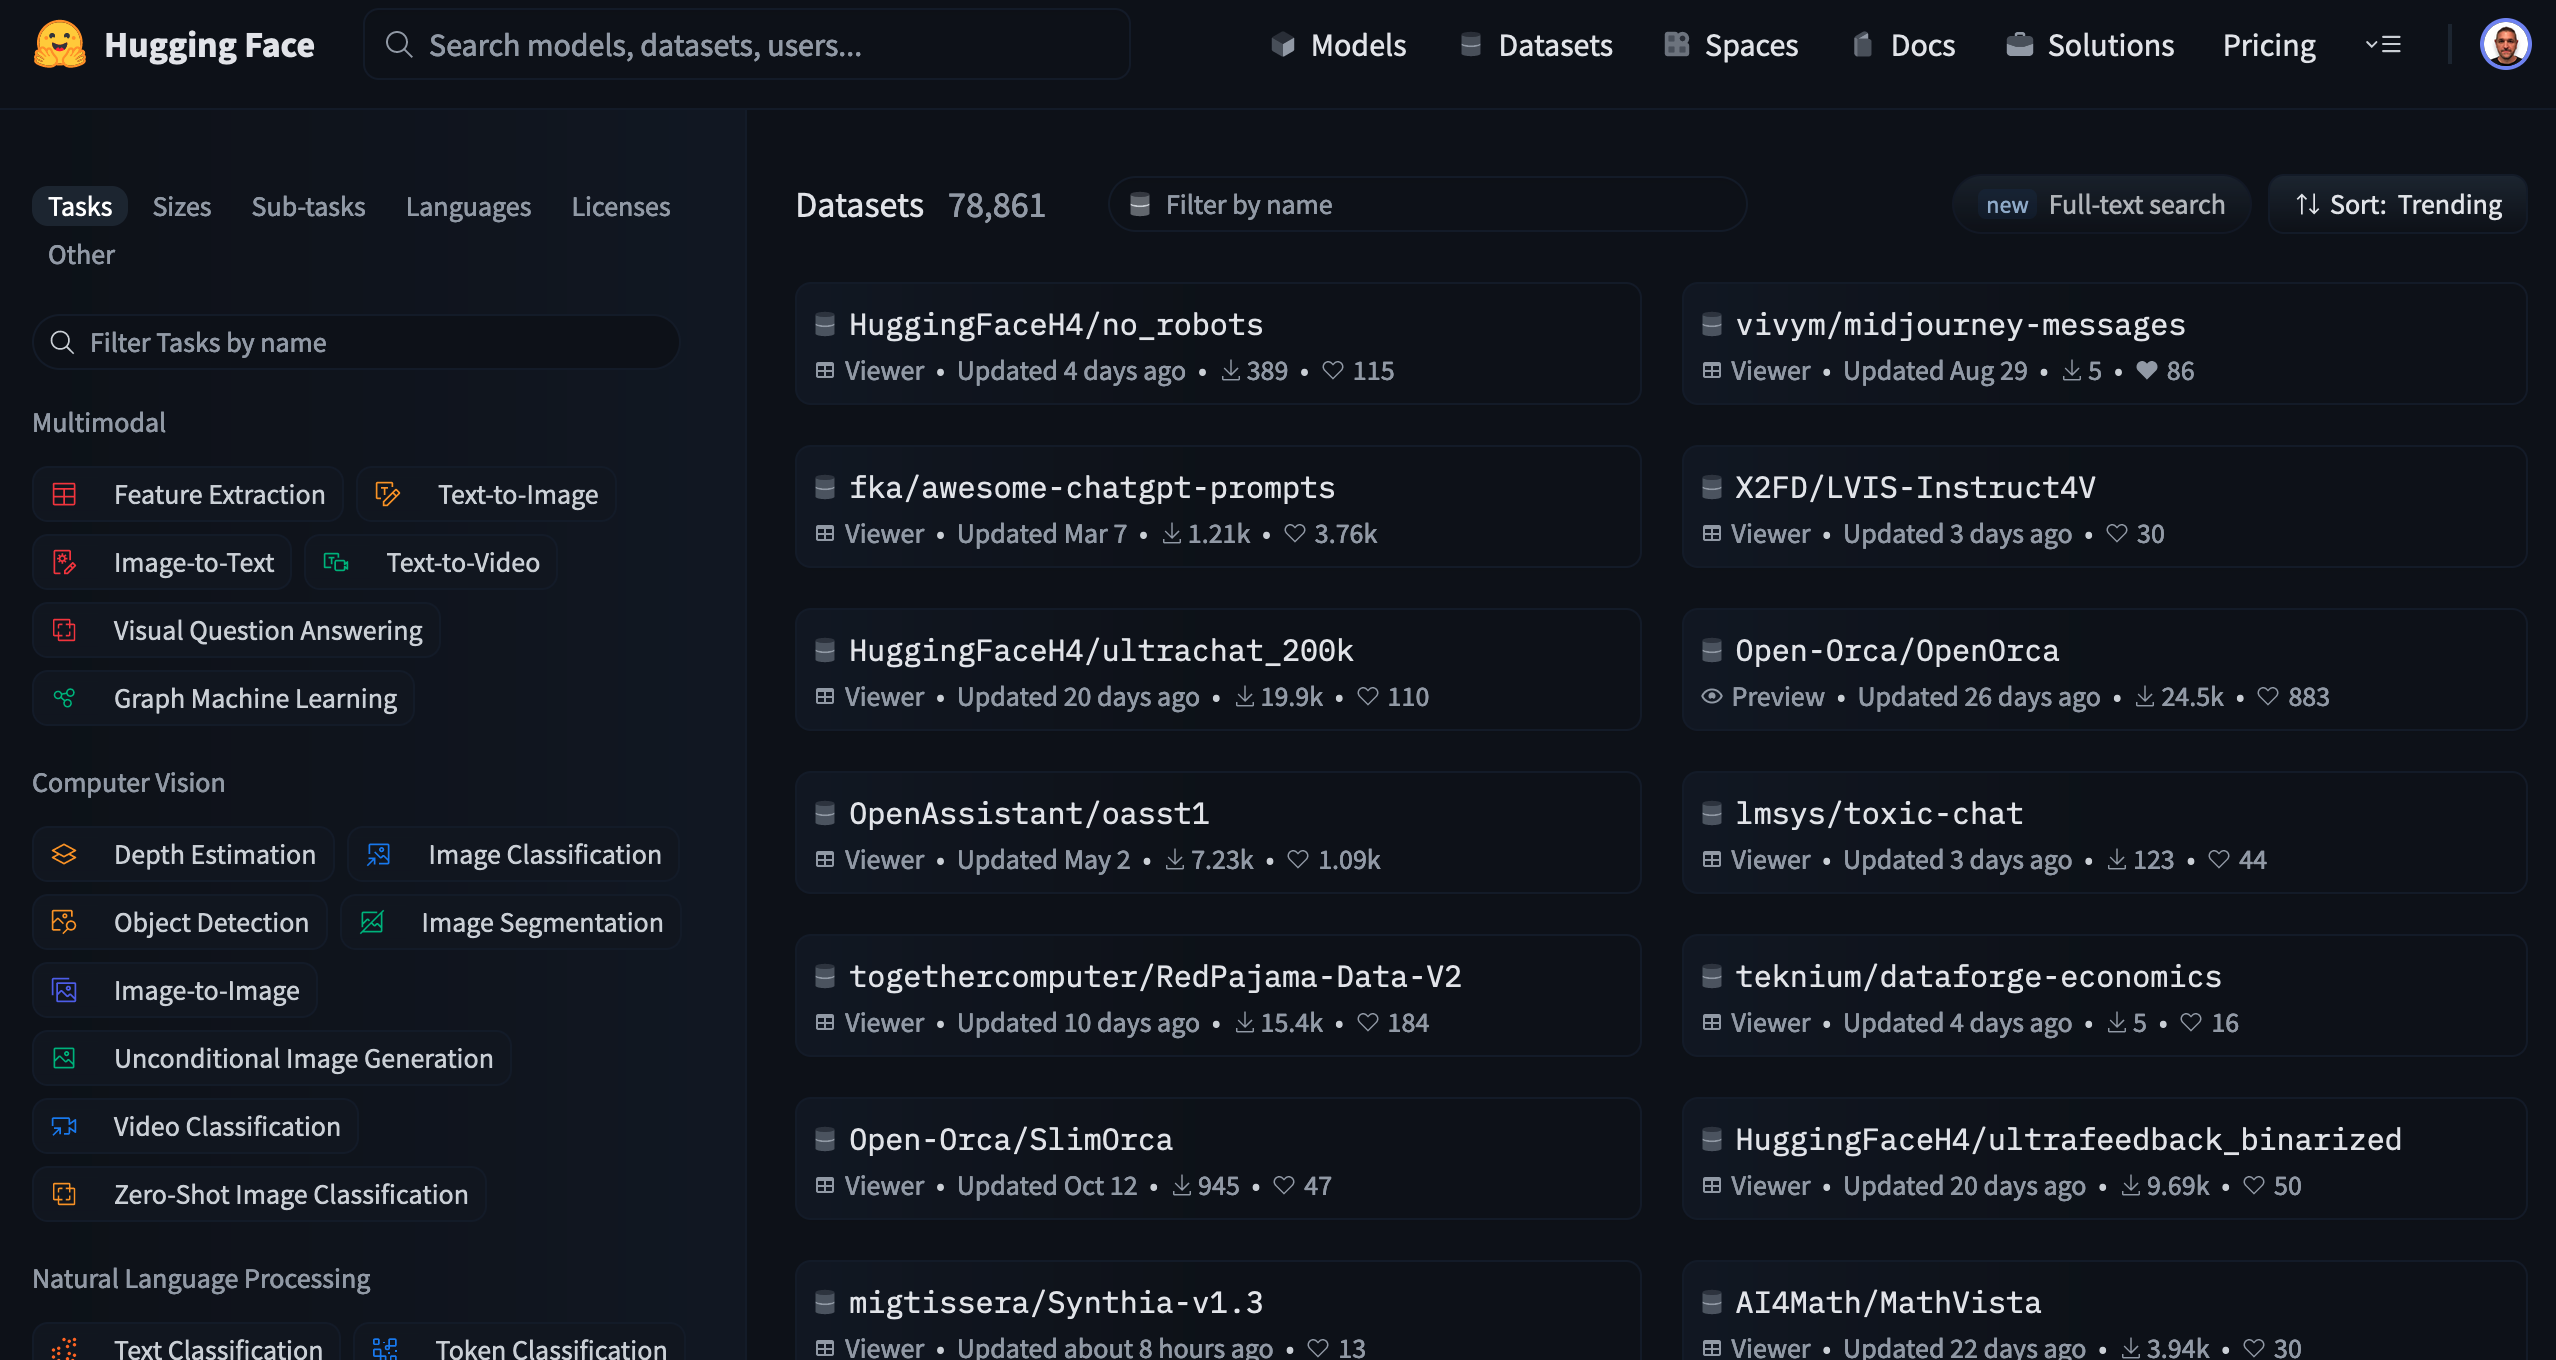Select the Feature Extraction task icon
Screen dimensions: 2556x1360
point(64,494)
